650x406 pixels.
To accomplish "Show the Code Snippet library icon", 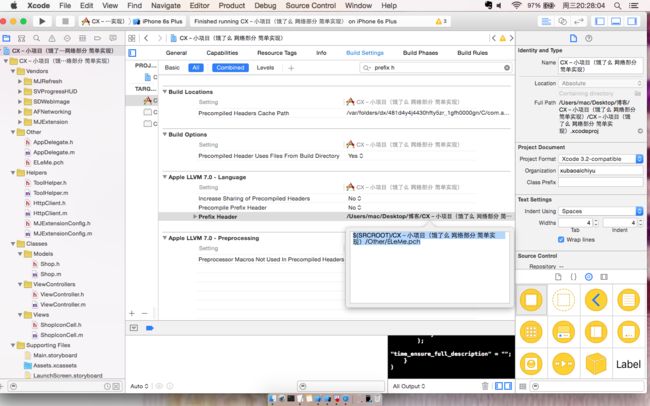I will coord(573,277).
